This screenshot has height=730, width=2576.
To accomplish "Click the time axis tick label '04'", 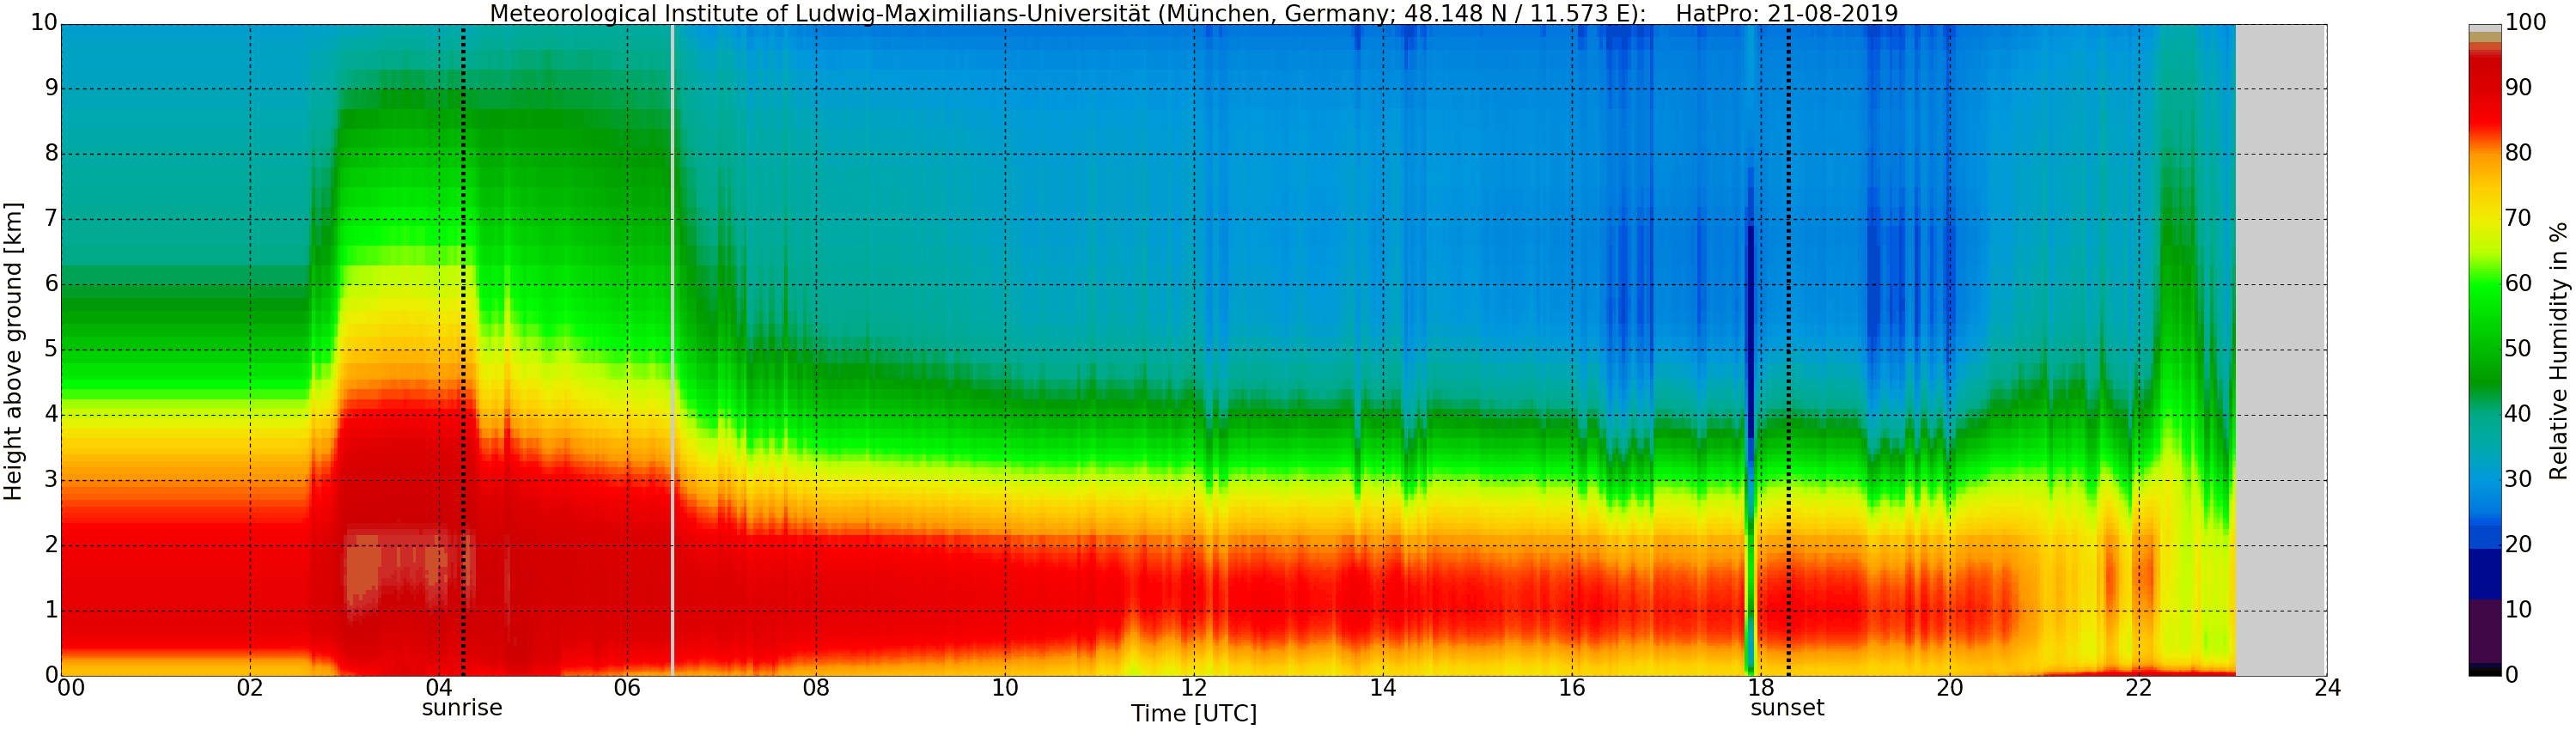I will (439, 688).
